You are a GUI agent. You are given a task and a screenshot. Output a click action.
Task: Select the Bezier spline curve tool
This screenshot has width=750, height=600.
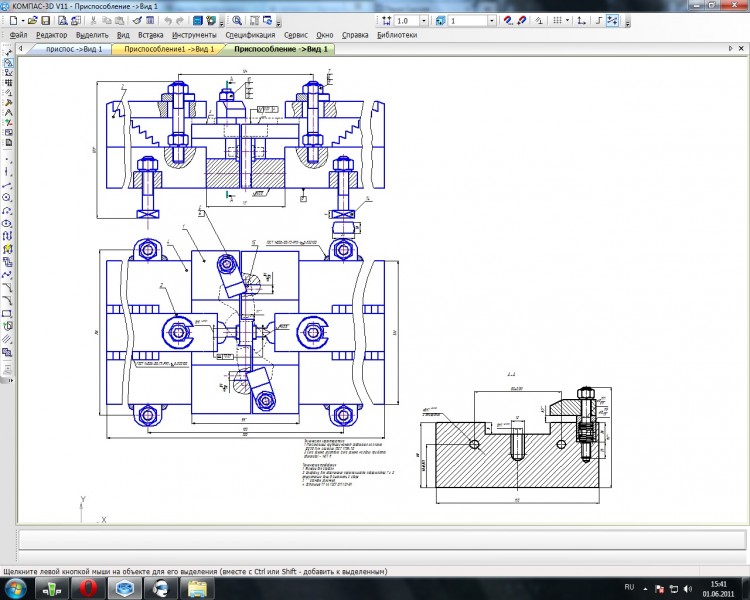pos(7,275)
